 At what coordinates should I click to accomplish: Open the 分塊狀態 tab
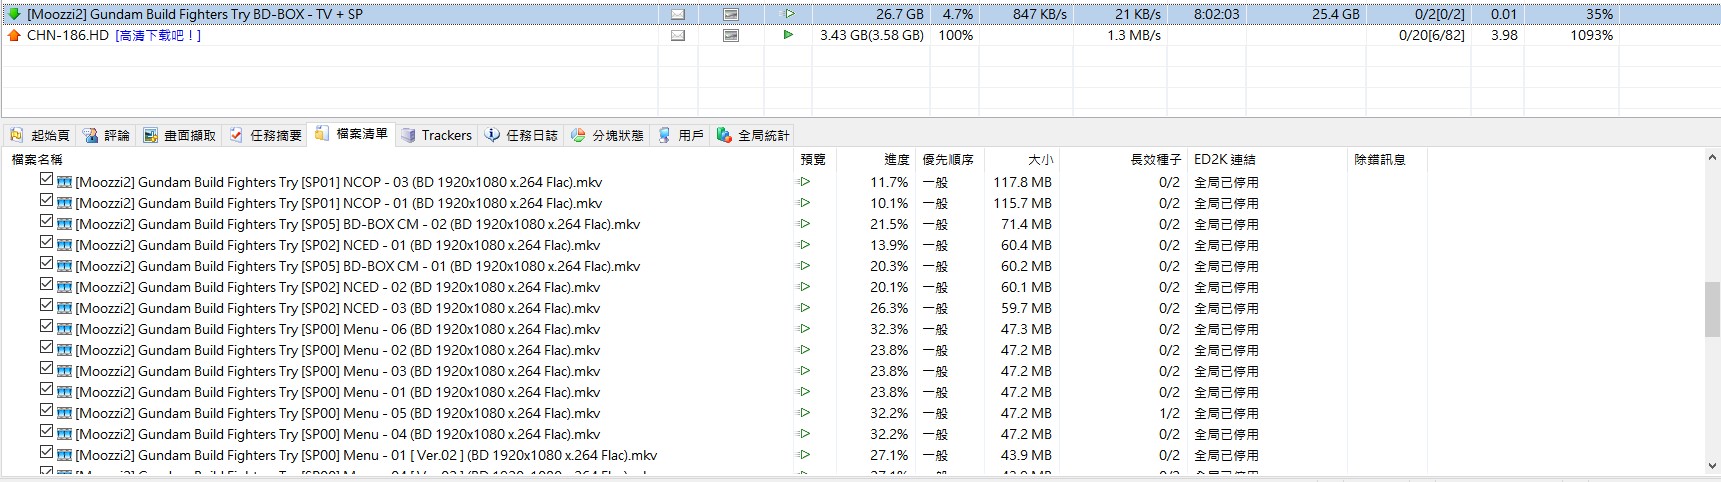607,135
